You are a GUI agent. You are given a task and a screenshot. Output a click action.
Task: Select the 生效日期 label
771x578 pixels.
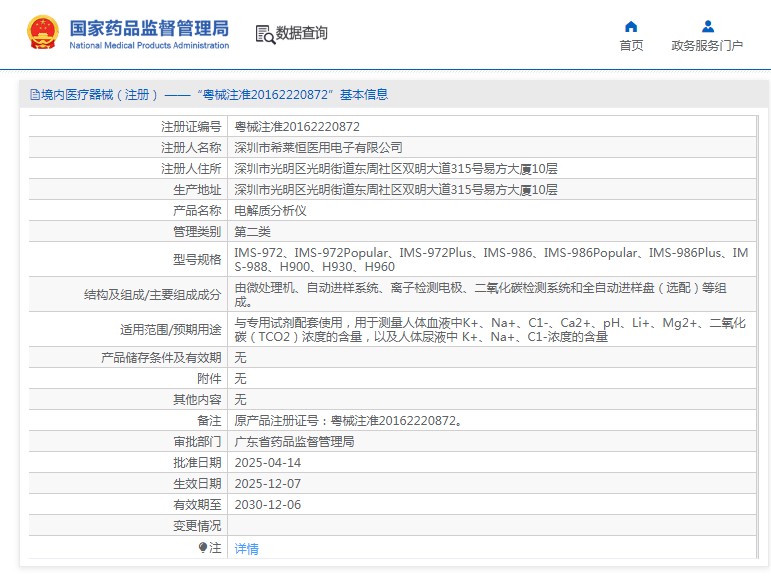(197, 484)
